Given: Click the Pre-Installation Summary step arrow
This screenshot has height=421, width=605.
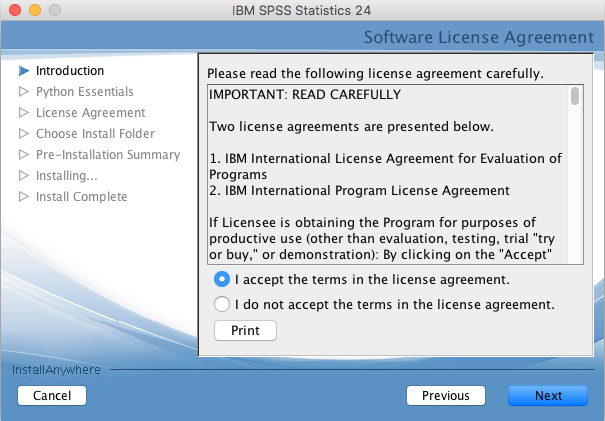Looking at the screenshot, I should [x=24, y=154].
